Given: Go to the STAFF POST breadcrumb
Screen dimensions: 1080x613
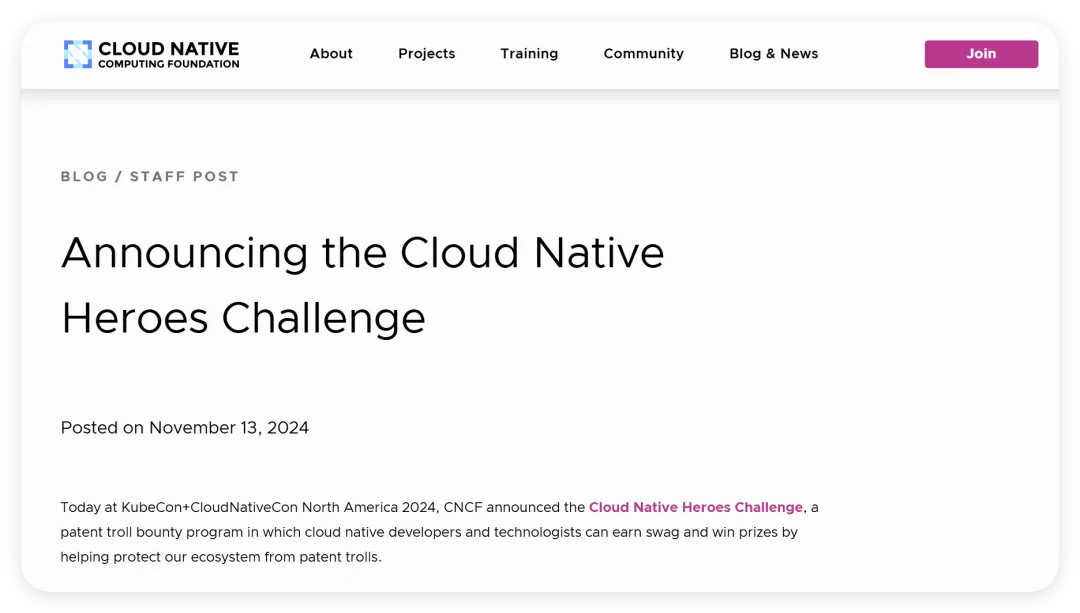Looking at the screenshot, I should (x=184, y=176).
